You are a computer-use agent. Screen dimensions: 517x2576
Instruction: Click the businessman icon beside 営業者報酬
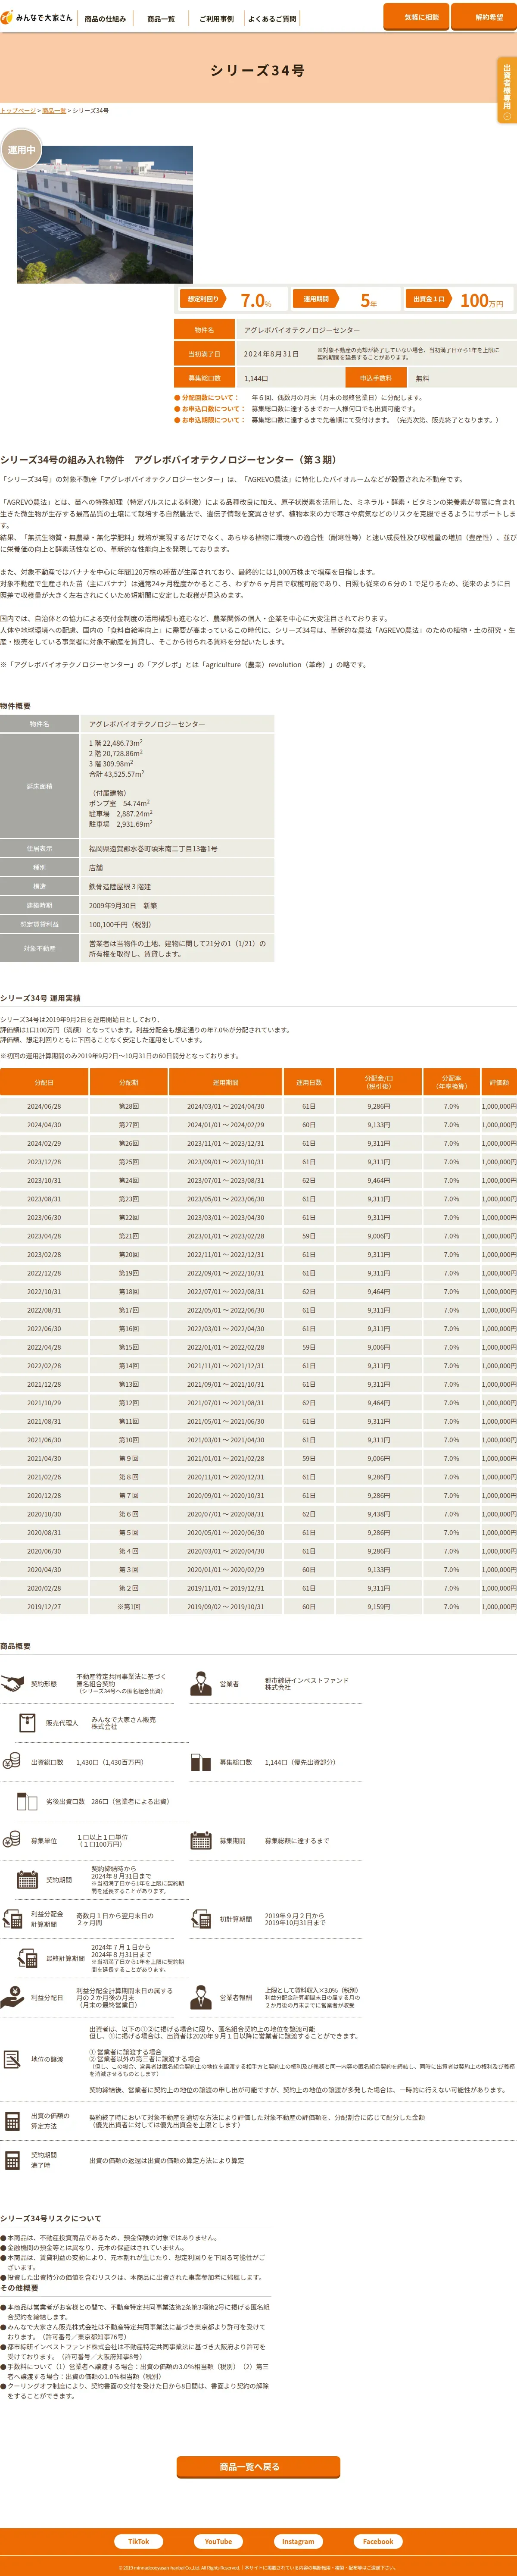pyautogui.click(x=201, y=1997)
